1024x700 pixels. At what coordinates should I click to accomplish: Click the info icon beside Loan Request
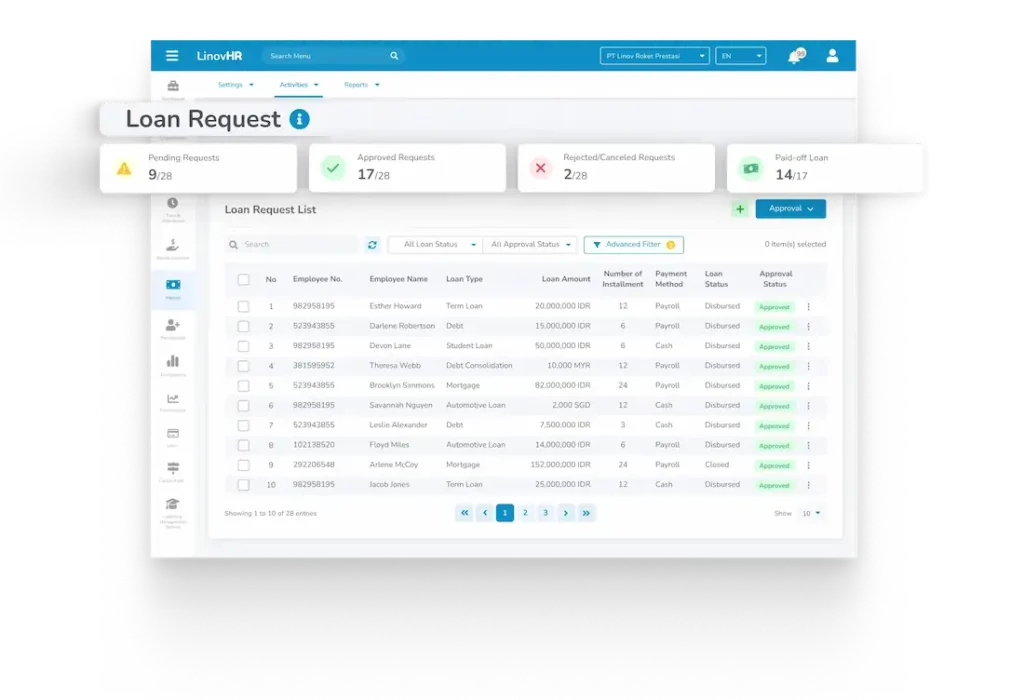299,119
